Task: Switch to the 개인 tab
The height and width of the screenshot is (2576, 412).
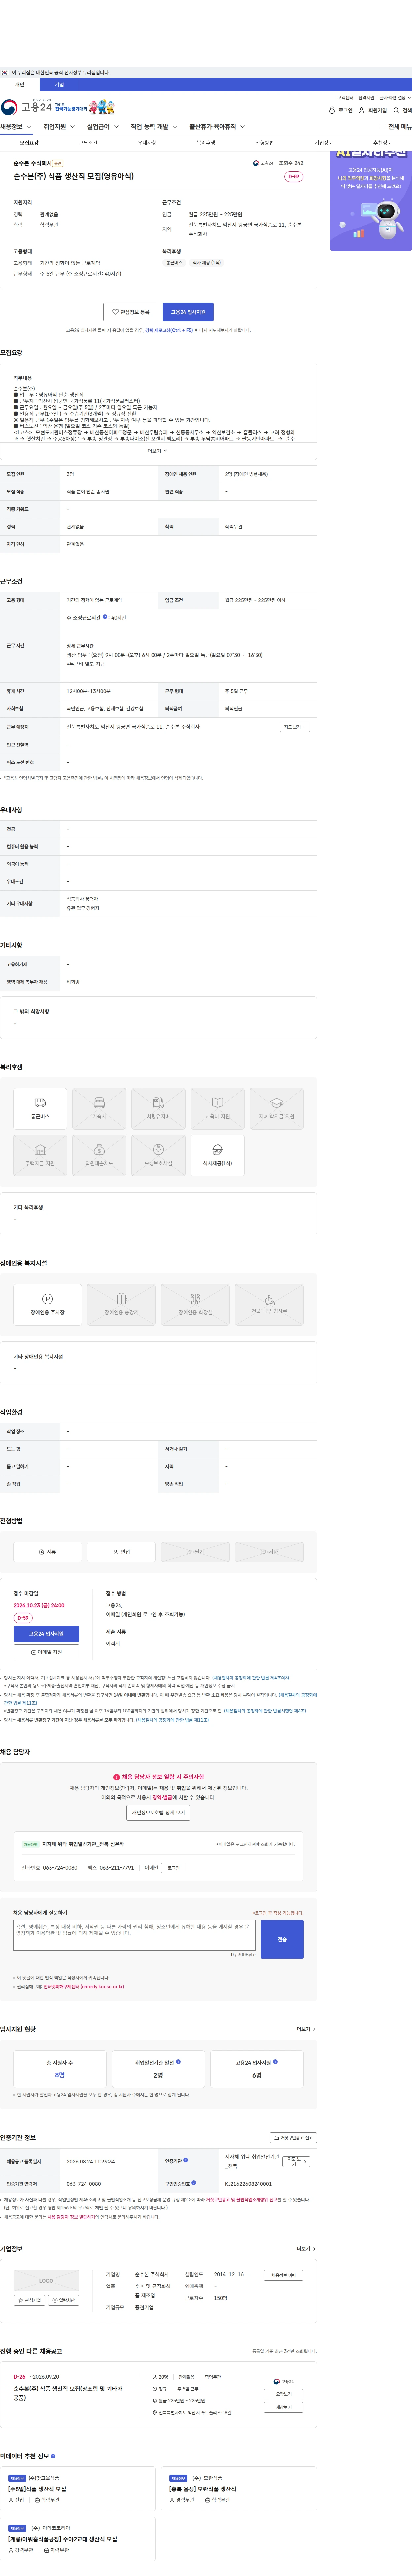Action: coord(20,84)
